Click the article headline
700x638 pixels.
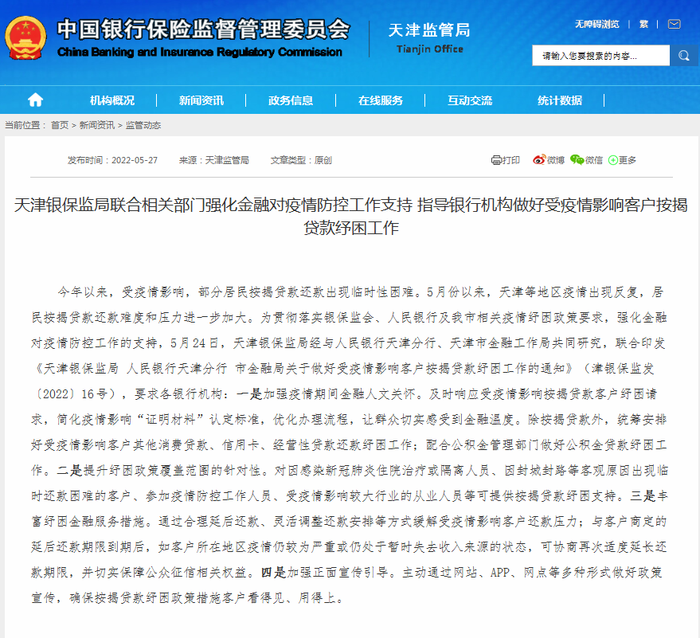(x=350, y=216)
